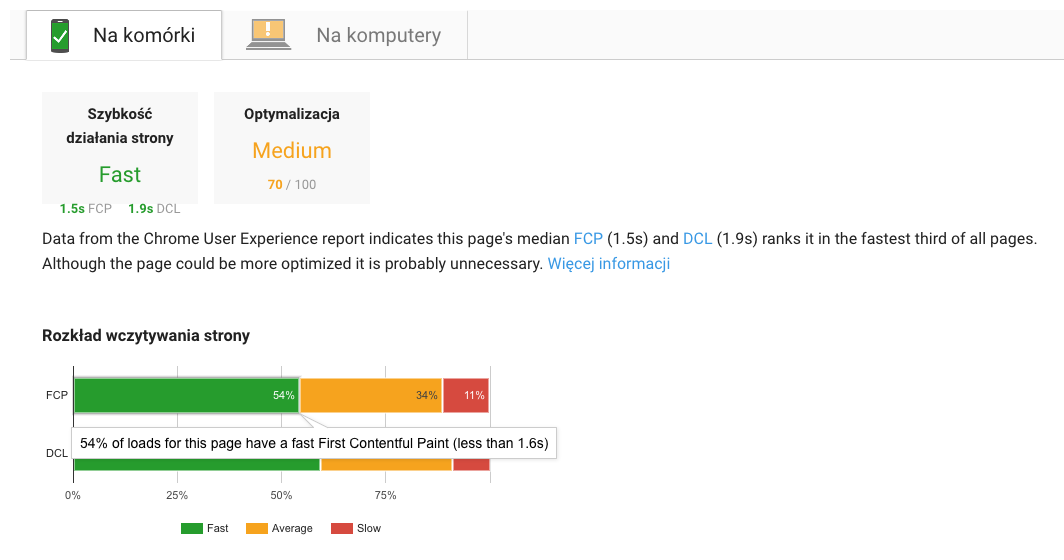1064x560 pixels.
Task: Switch to the Na komórki tab
Action: (124, 35)
